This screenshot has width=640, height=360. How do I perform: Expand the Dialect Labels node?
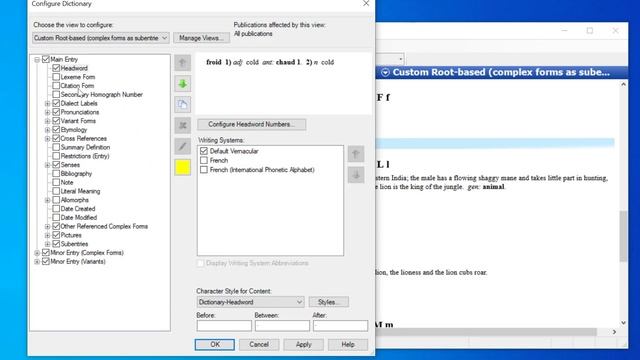pos(47,104)
